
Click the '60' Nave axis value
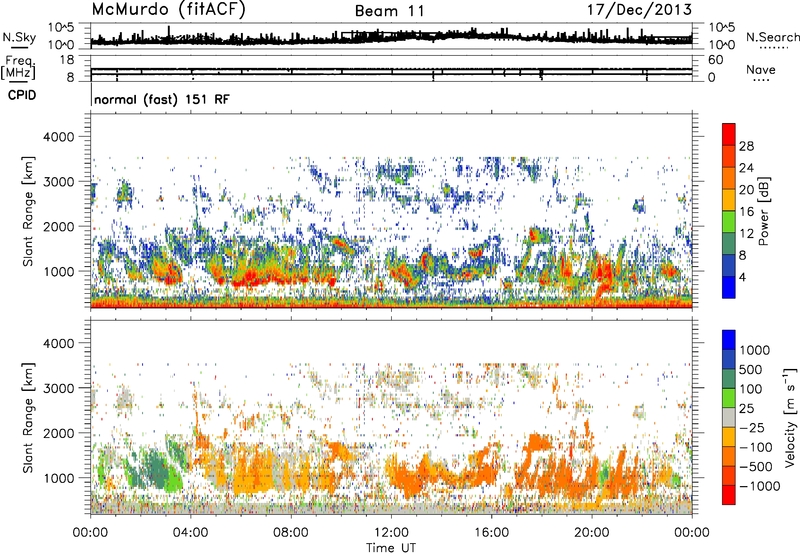coord(715,60)
